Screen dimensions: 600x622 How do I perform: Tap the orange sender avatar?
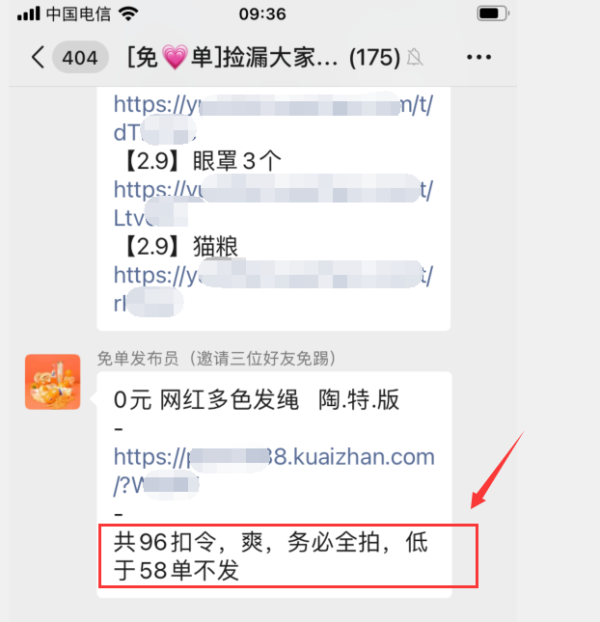pos(53,382)
